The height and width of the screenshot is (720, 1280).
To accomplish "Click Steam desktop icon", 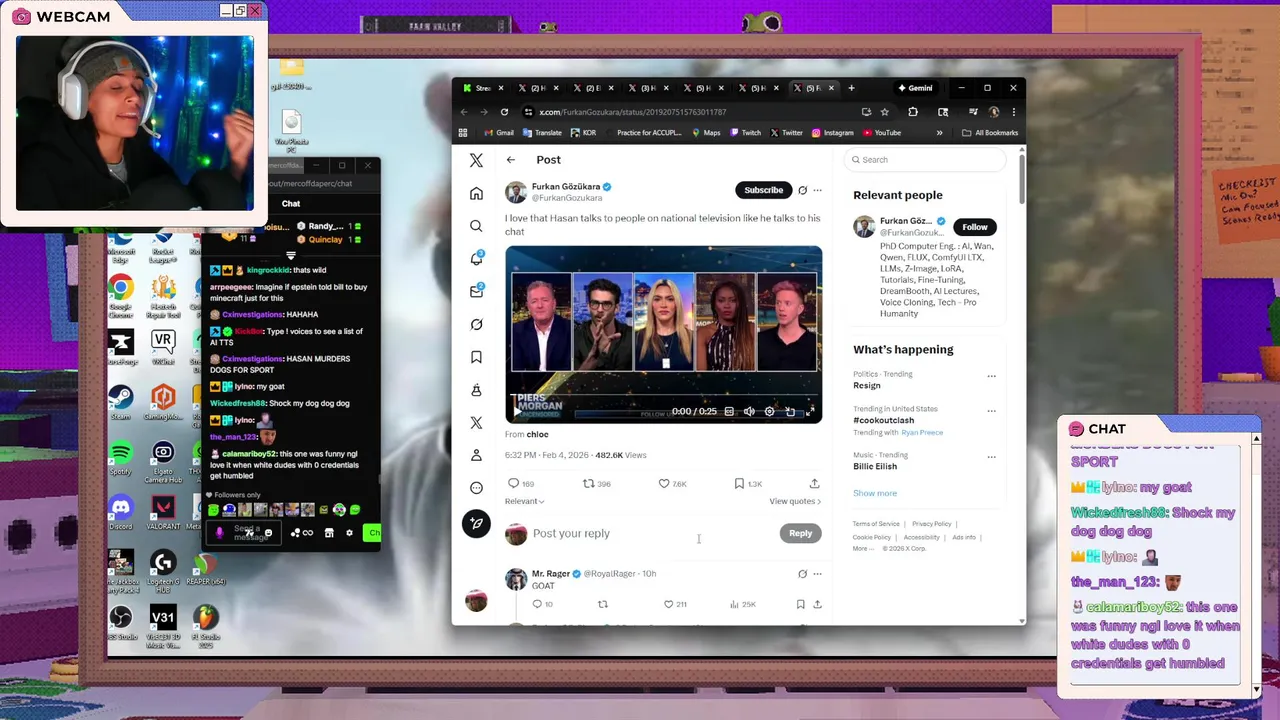I will (x=121, y=403).
